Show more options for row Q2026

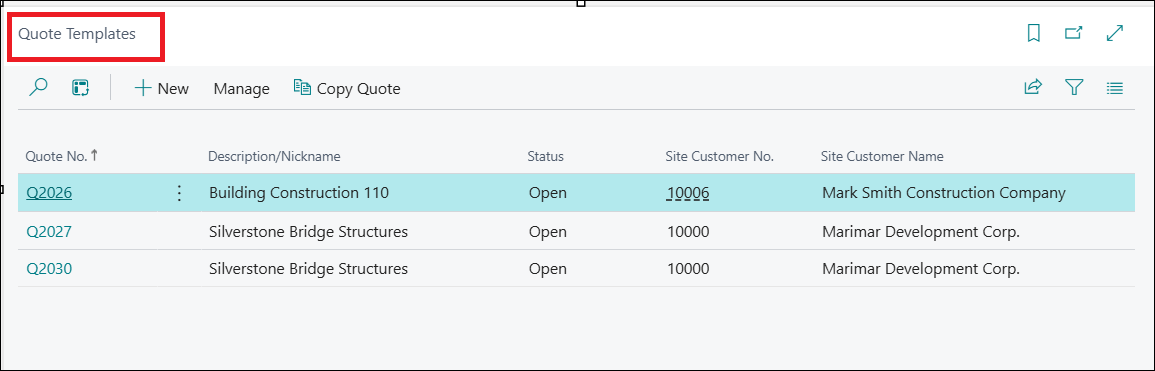(178, 193)
